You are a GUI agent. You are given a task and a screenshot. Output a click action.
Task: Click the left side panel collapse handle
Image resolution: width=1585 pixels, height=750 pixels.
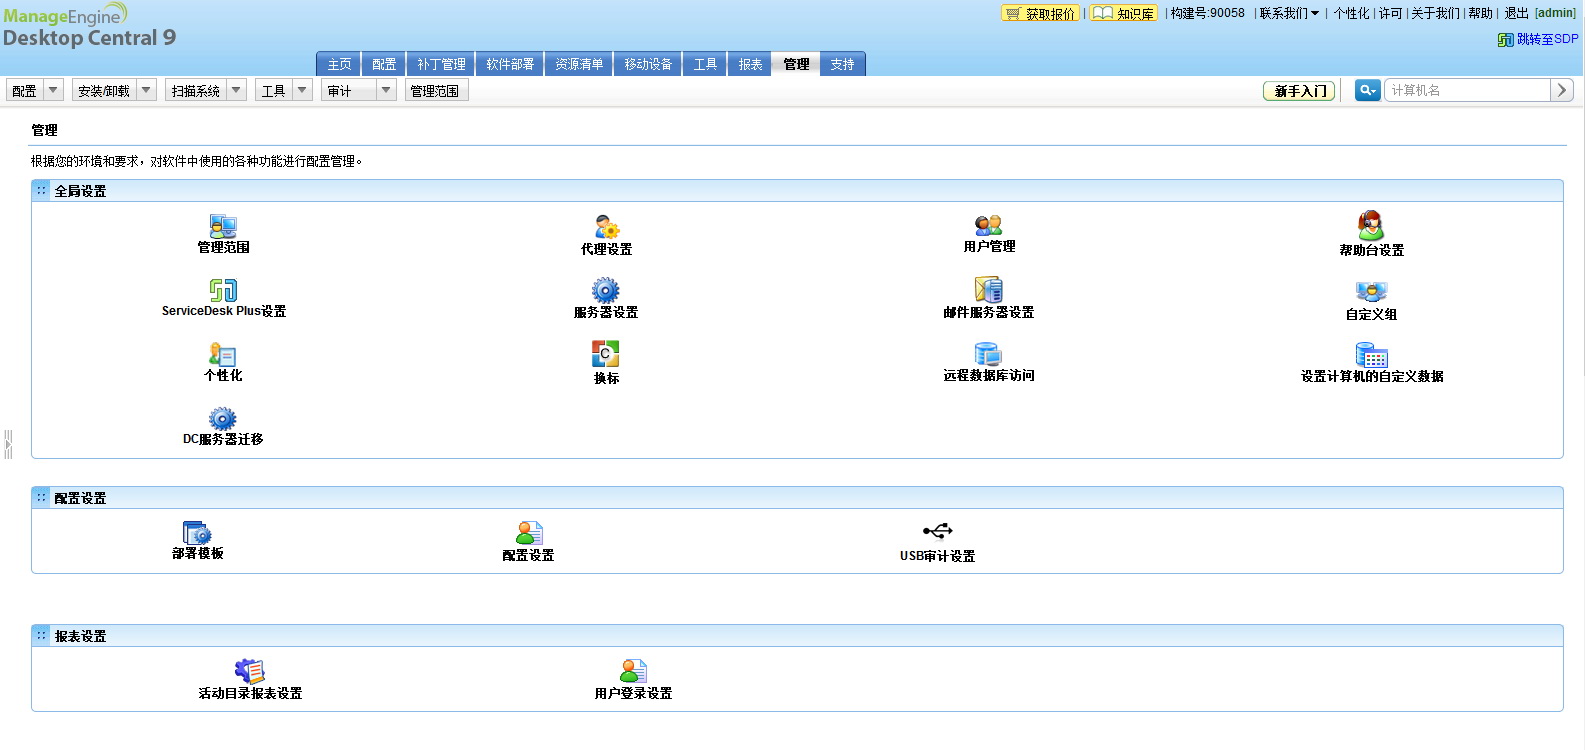[x=8, y=444]
